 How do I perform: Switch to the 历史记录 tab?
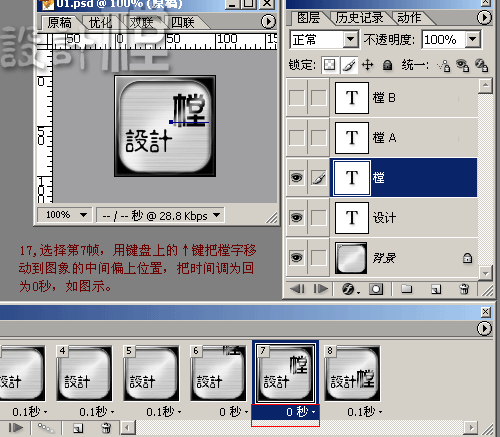[x=359, y=18]
